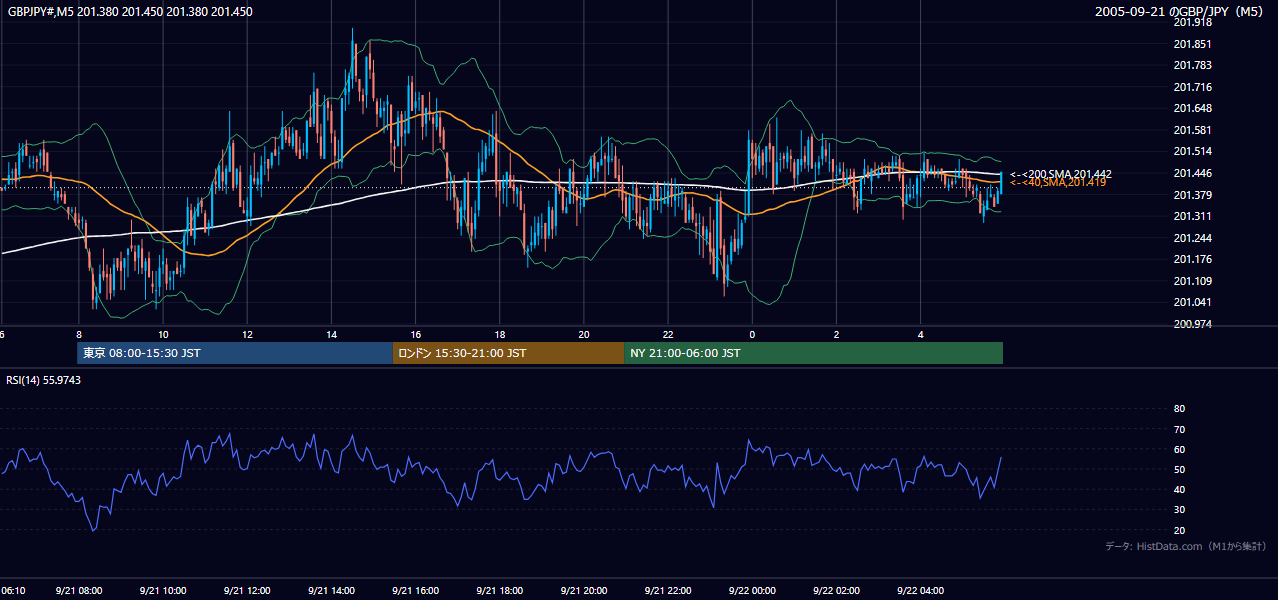1278x600 pixels.
Task: Click RSI scale level 20
Action: coord(1179,530)
